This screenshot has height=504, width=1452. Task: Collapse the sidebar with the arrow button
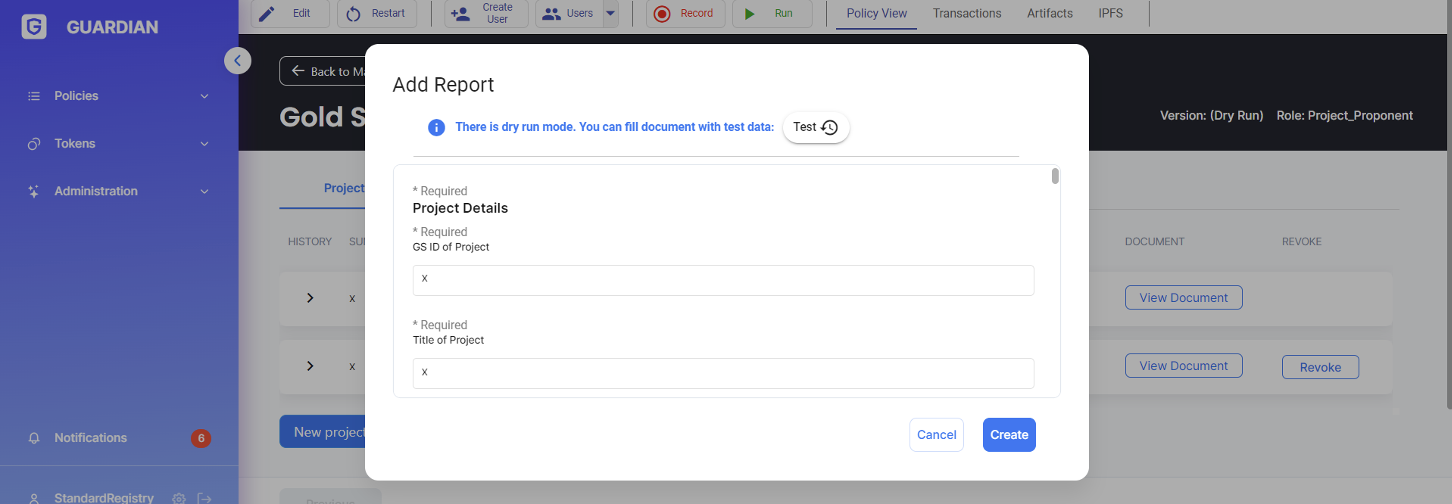[236, 61]
